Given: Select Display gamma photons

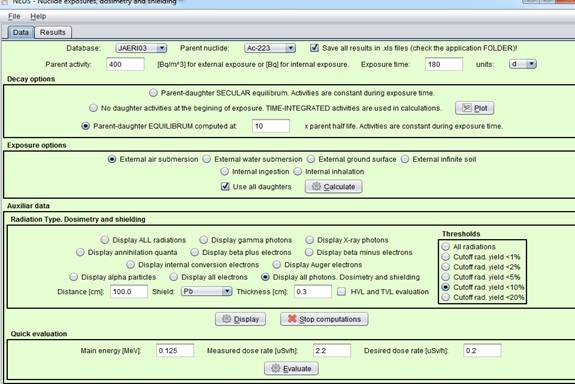Looking at the screenshot, I should tap(204, 240).
